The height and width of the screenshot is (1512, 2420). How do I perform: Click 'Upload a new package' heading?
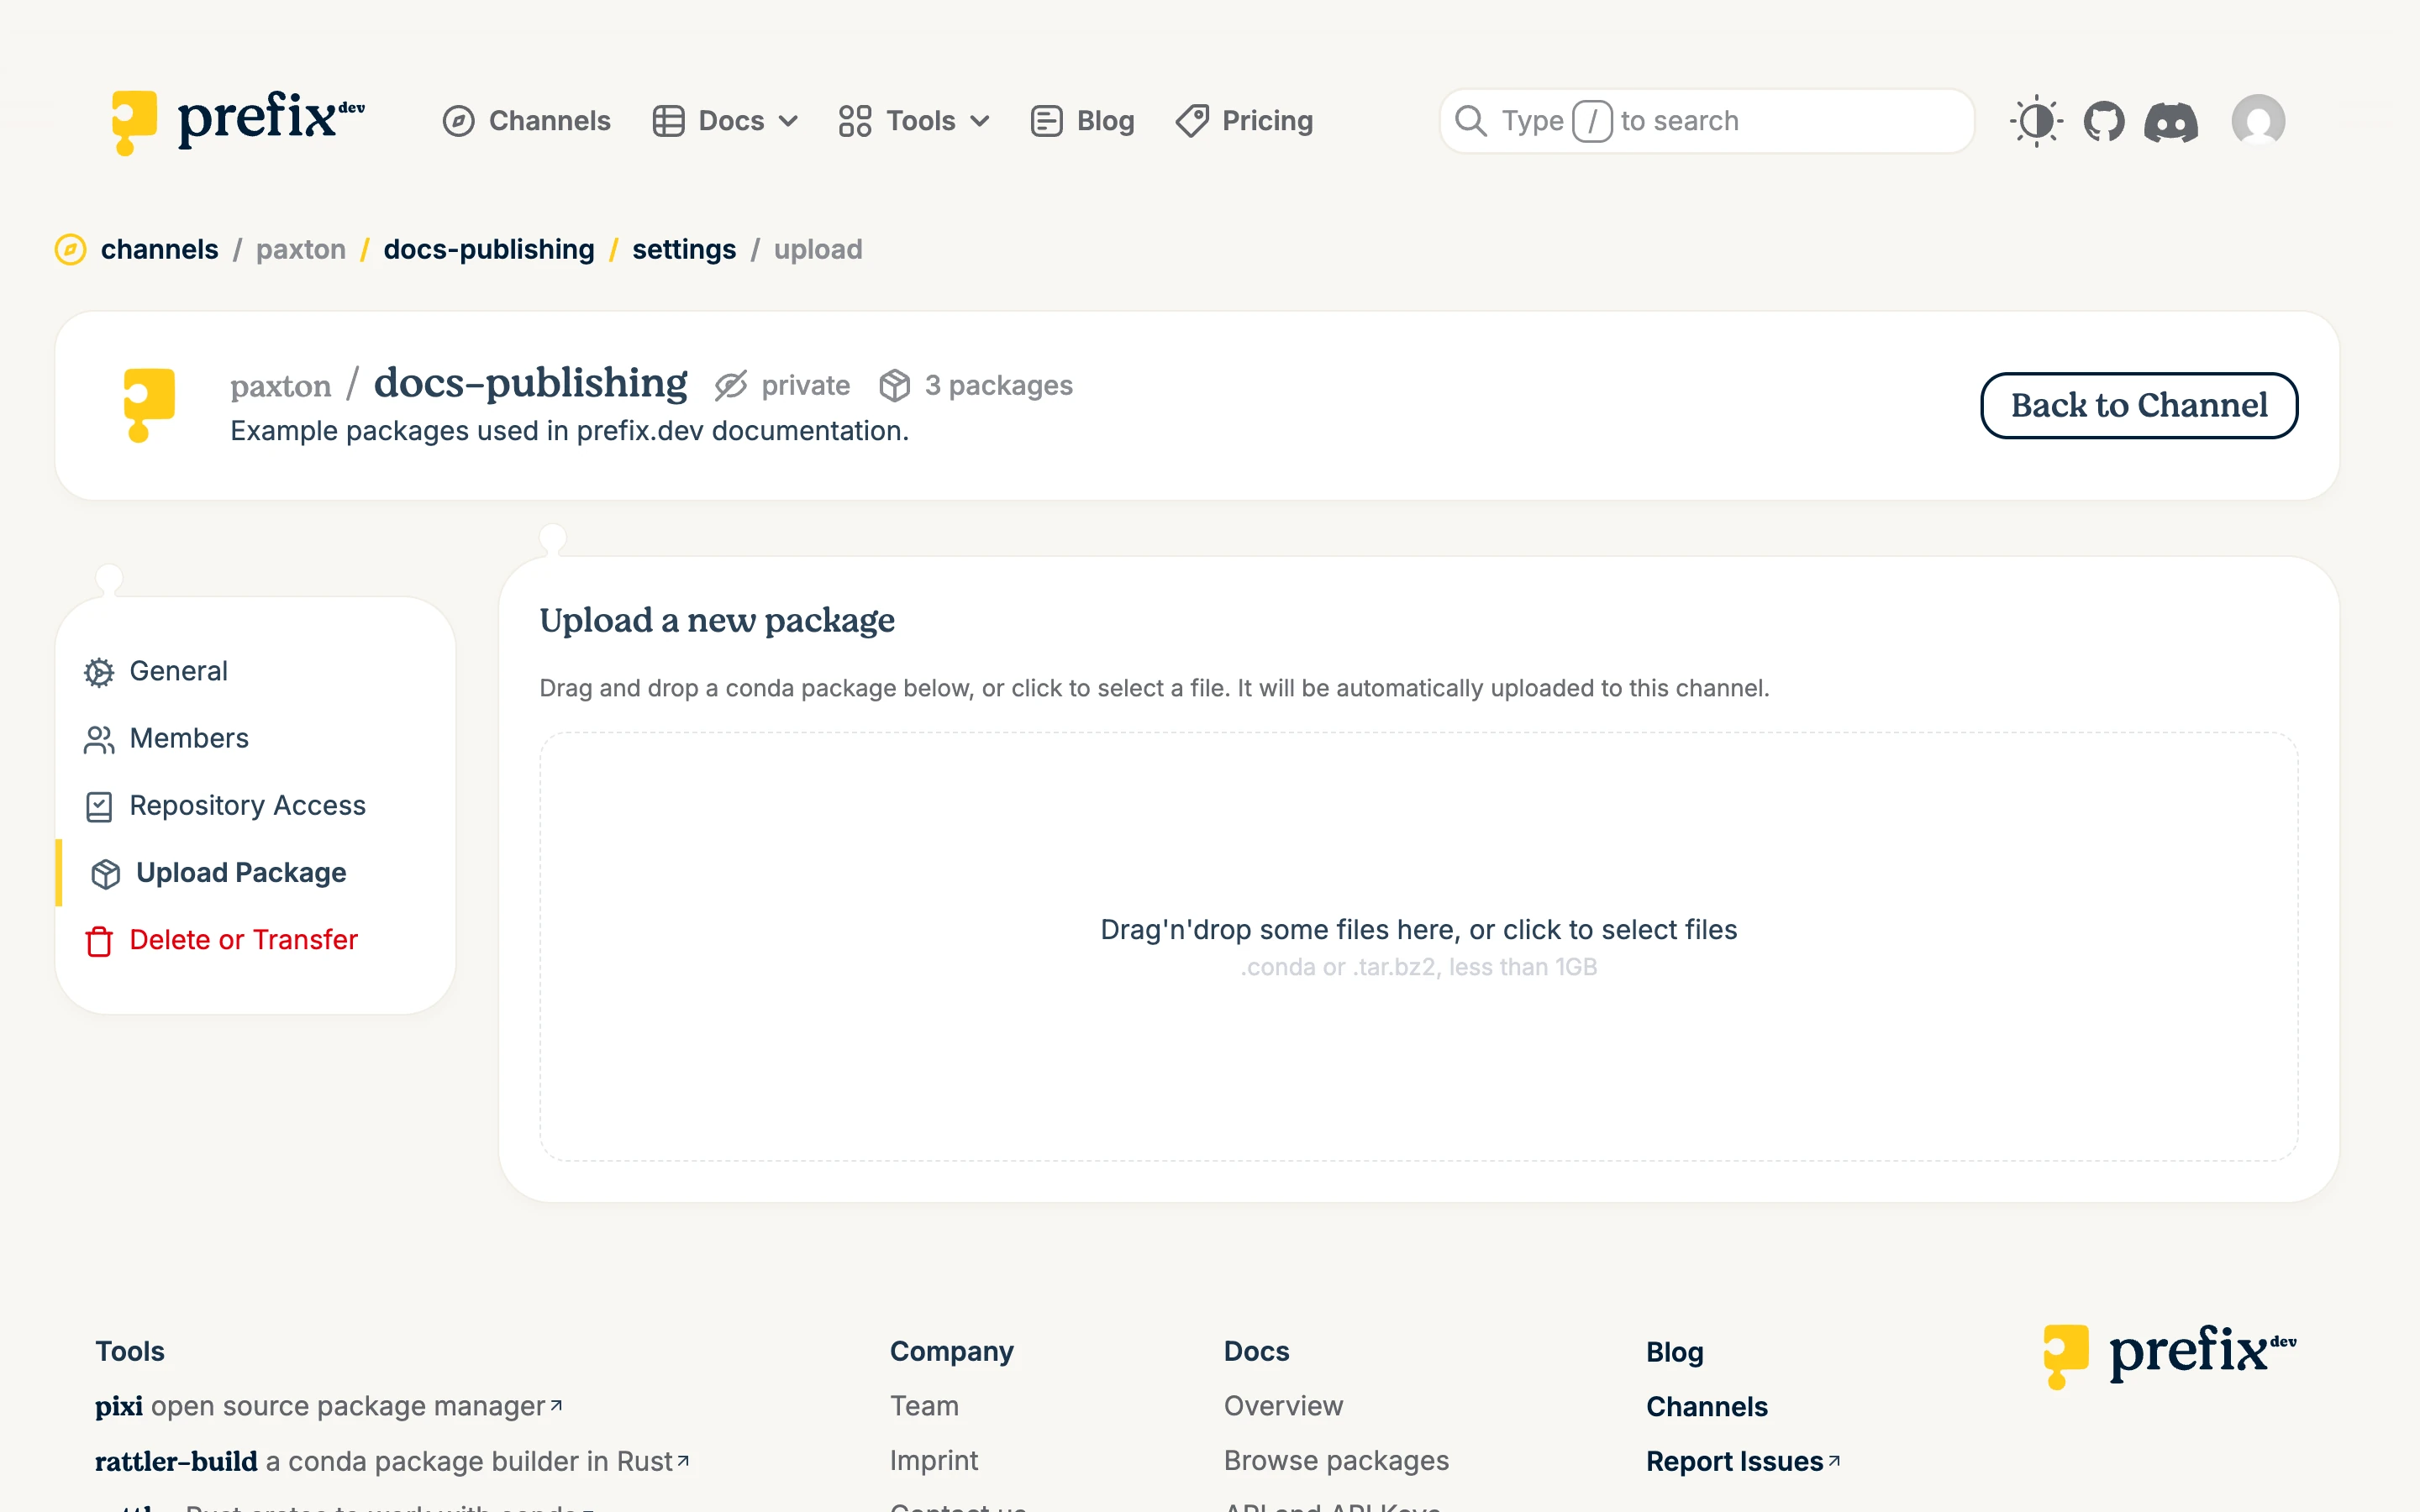pos(717,621)
